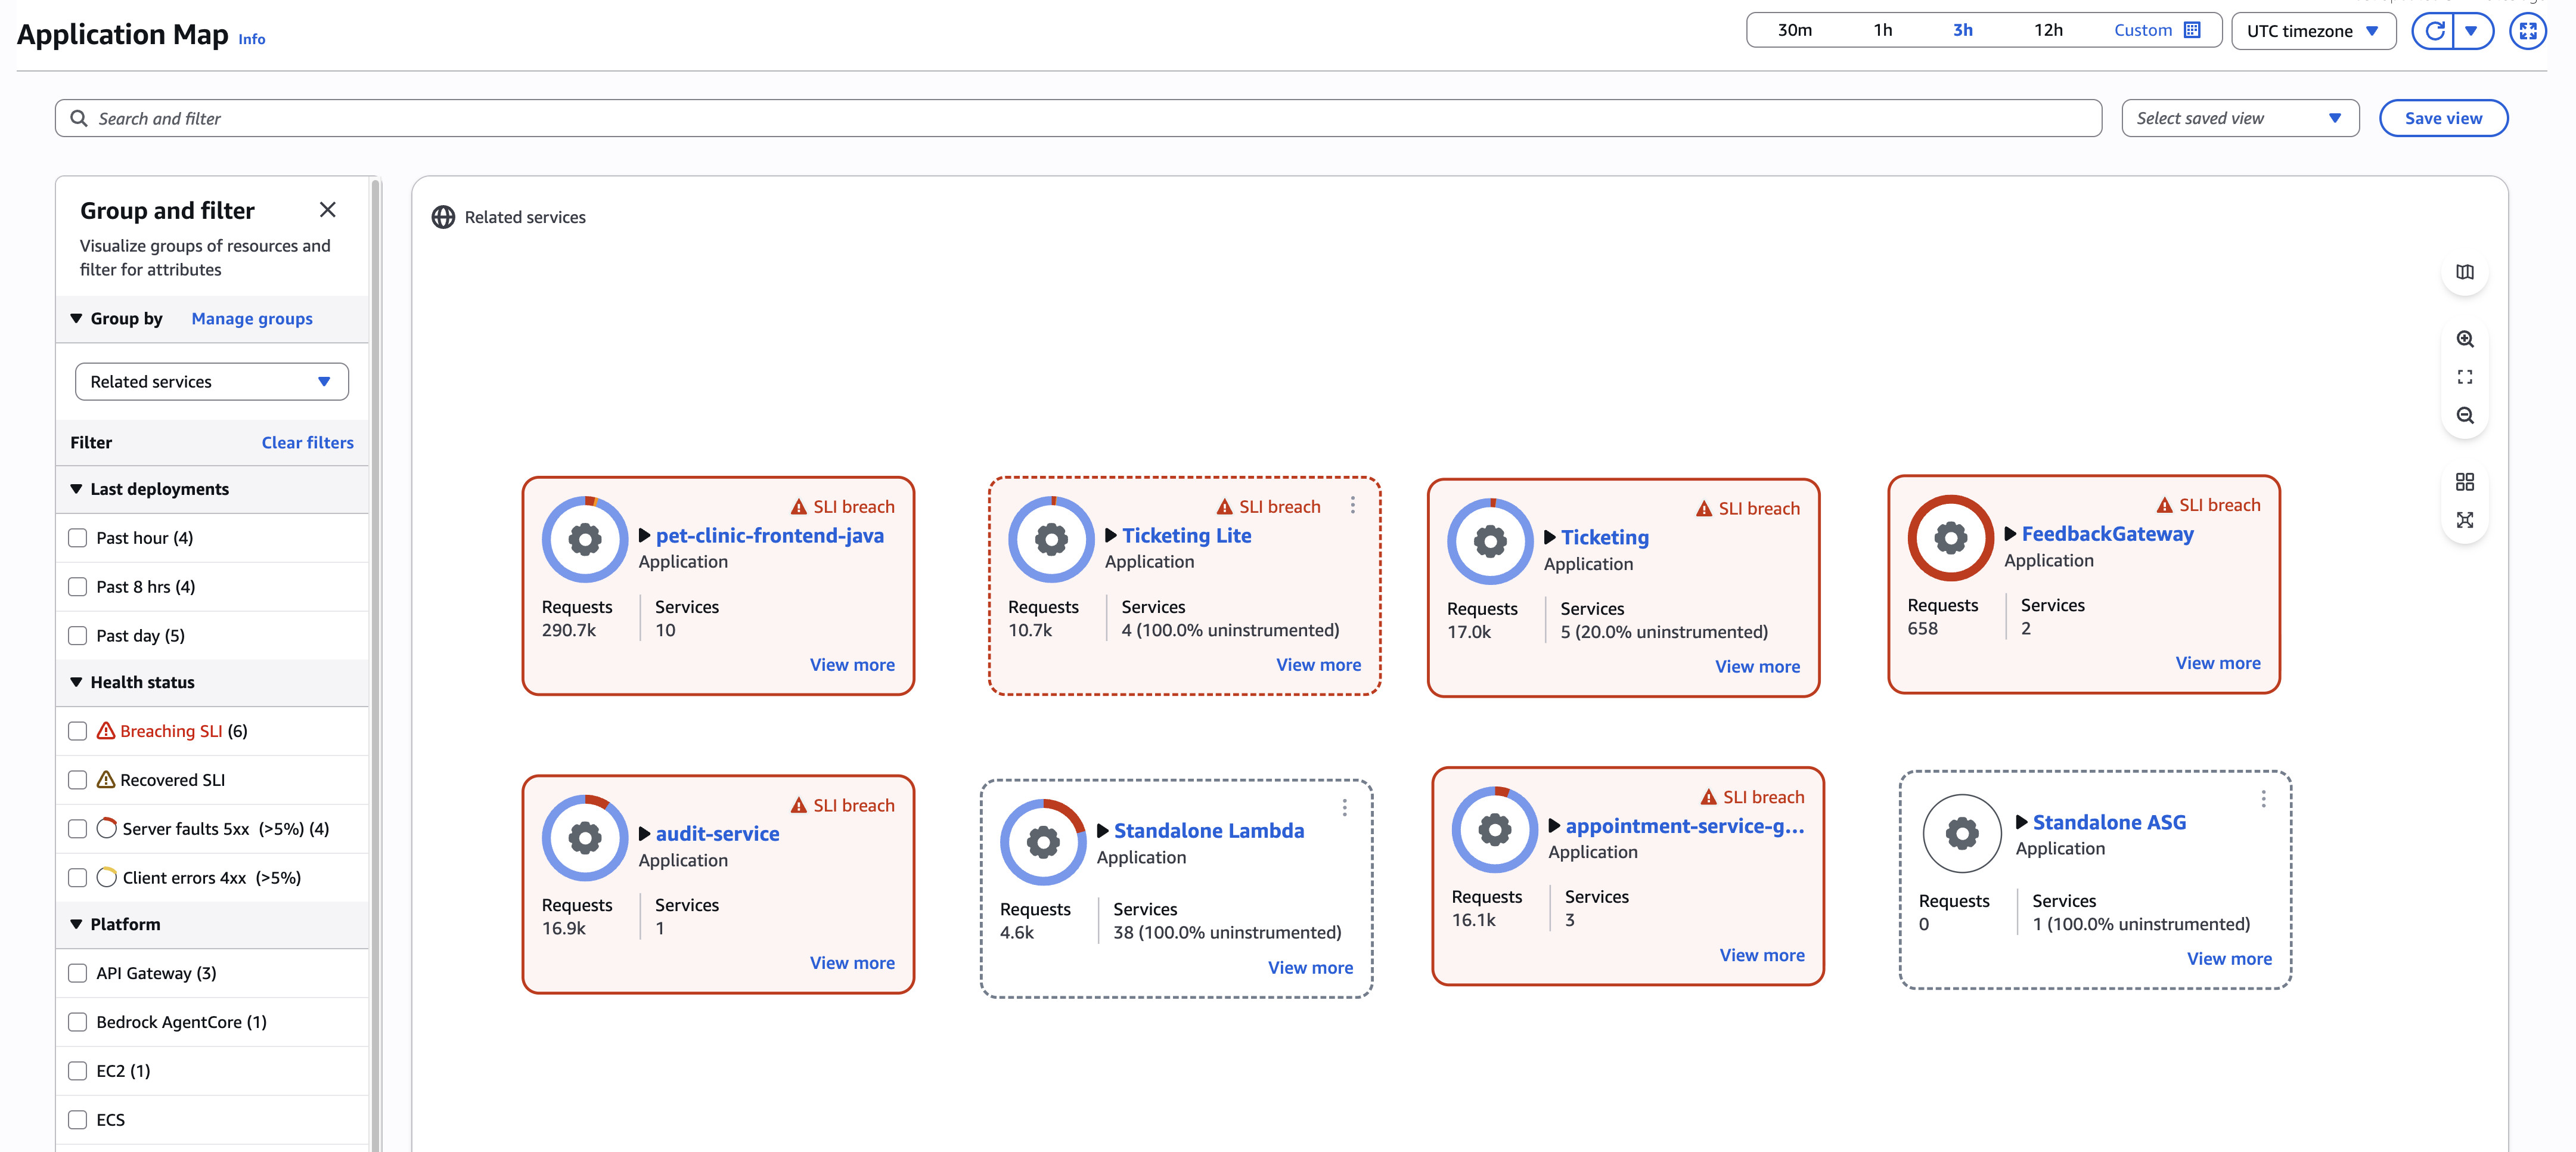Screen dimensions: 2576x1152
Task: Collapse the Health status section
Action: 76,682
